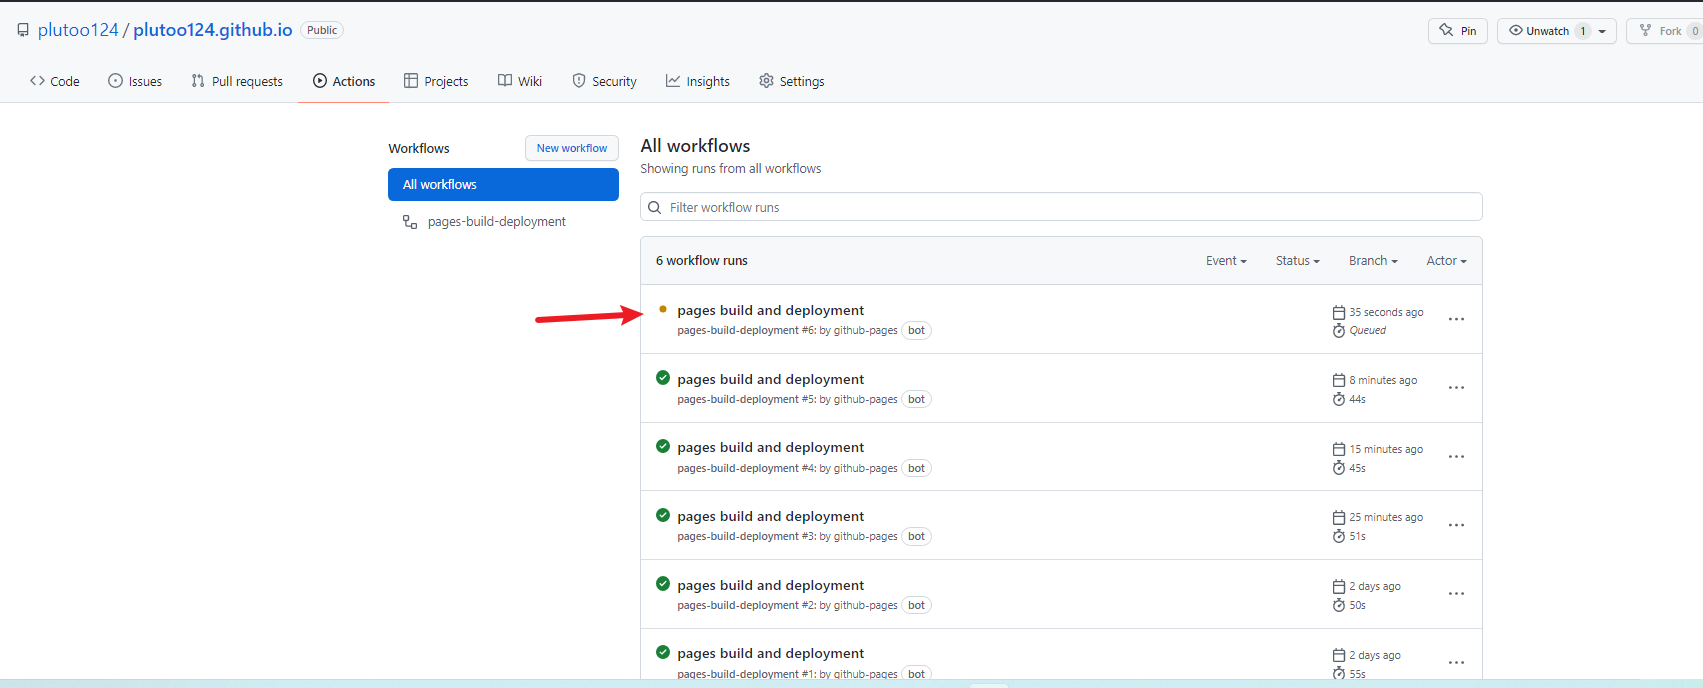Open the three-dot menu for run #6

click(x=1456, y=320)
